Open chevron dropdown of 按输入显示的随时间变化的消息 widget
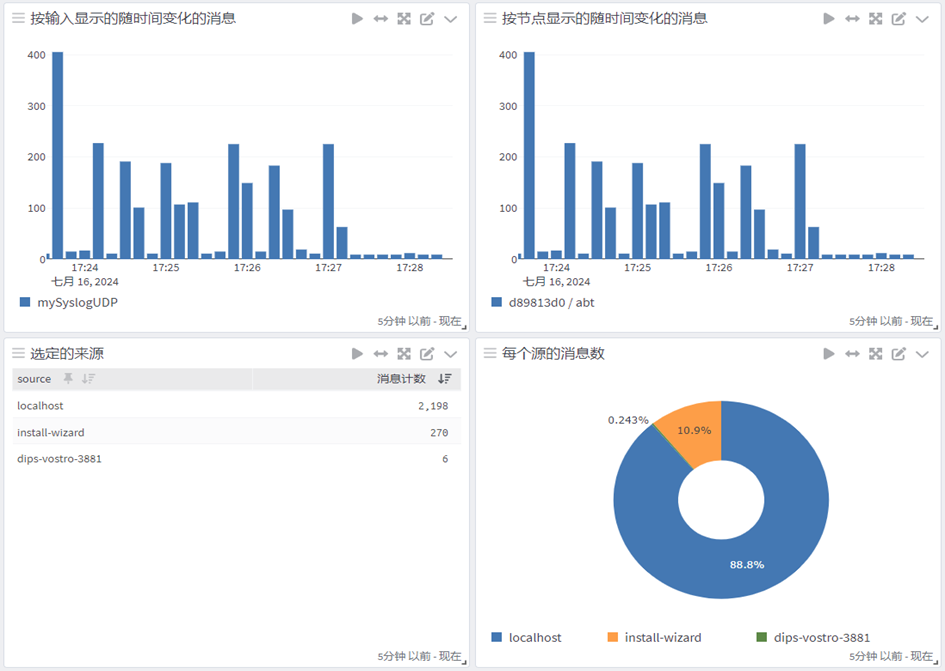Image resolution: width=945 pixels, height=671 pixels. pos(450,19)
